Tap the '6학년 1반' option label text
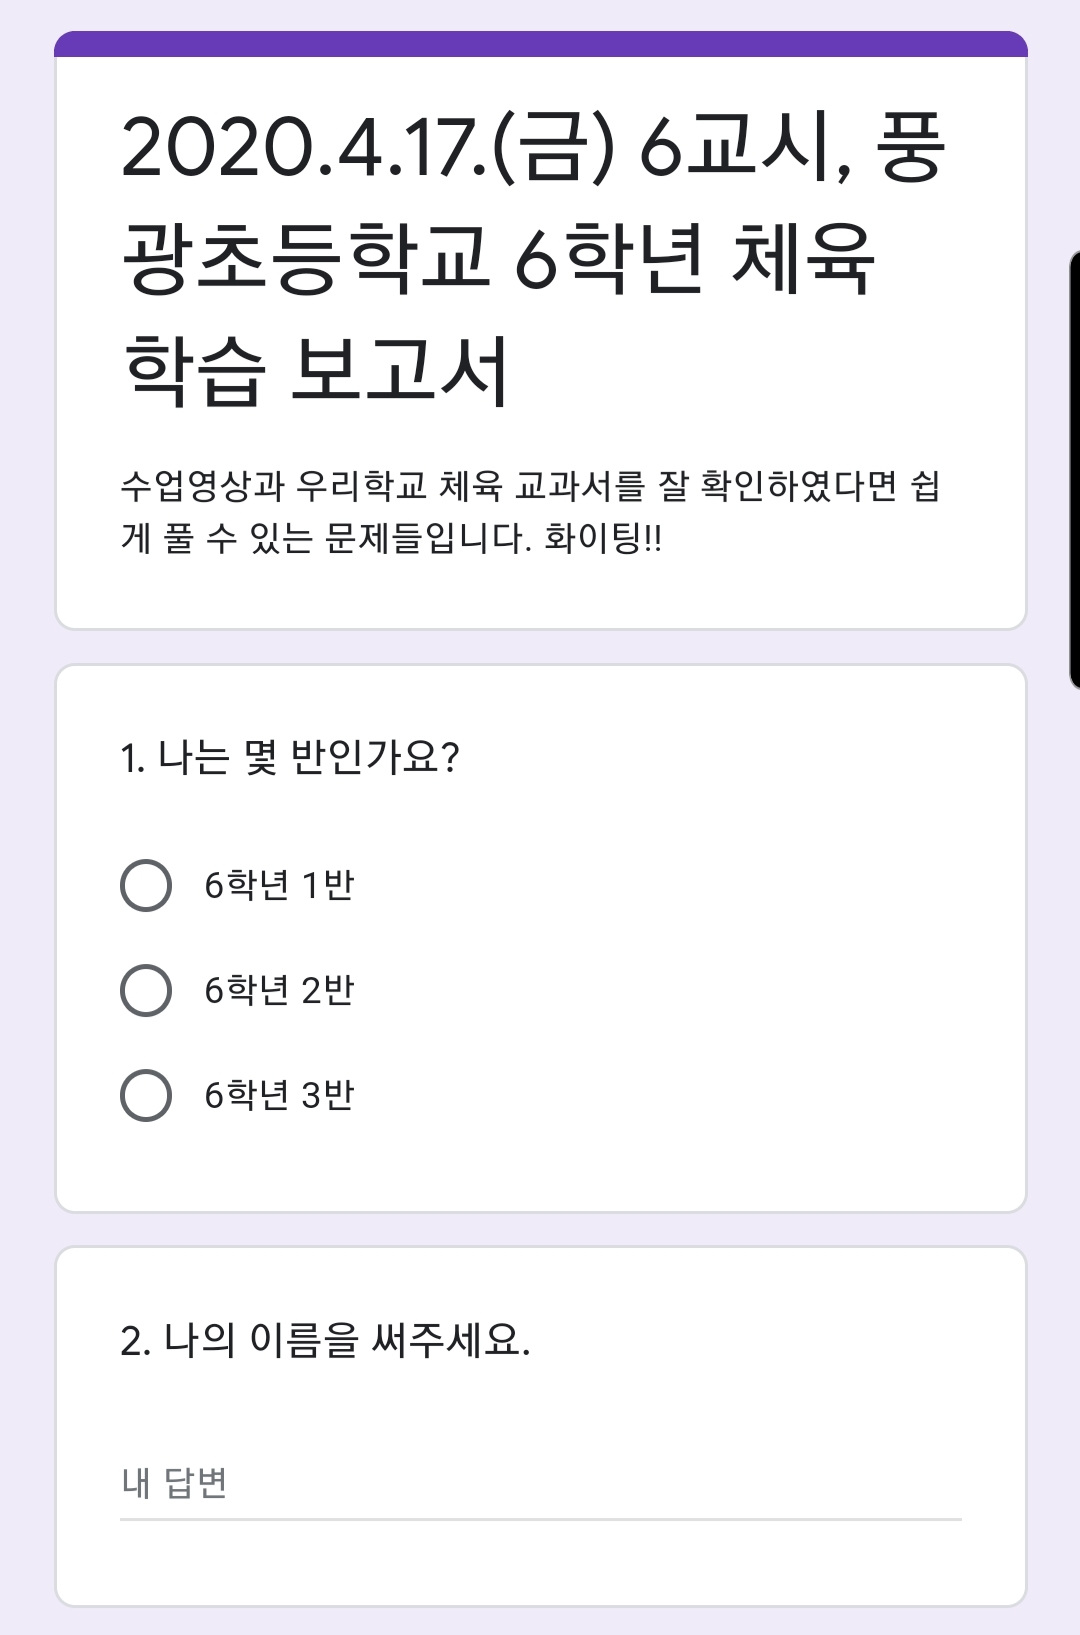 click(279, 885)
